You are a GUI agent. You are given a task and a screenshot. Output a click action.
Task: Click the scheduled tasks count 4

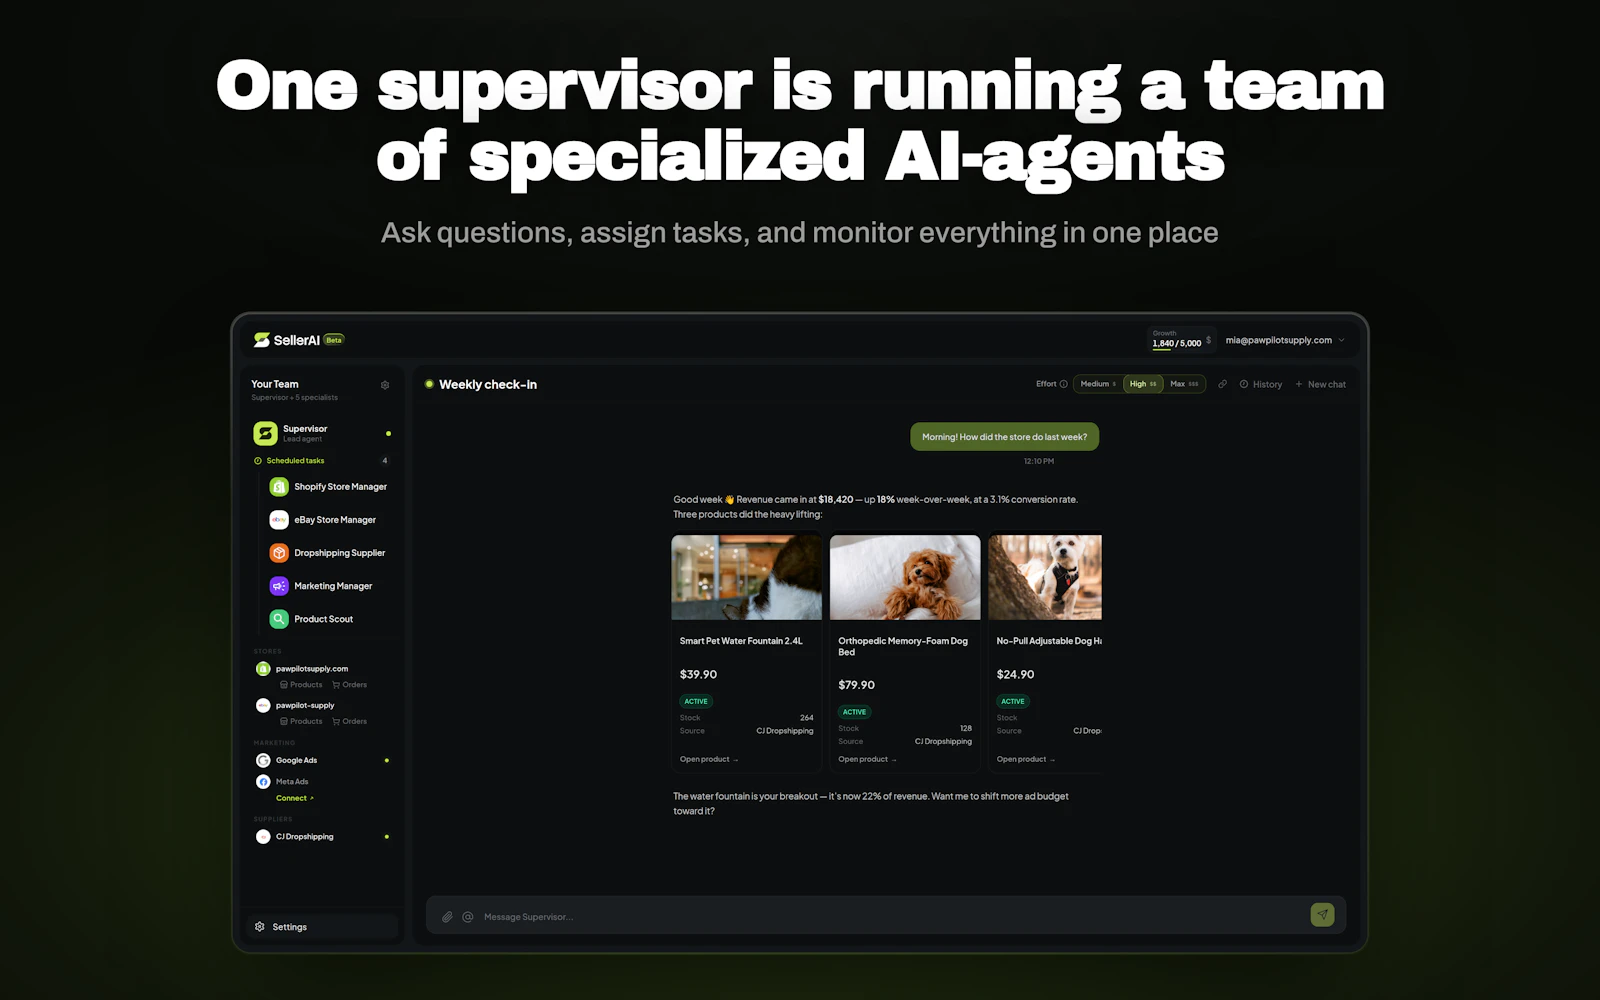click(x=385, y=461)
